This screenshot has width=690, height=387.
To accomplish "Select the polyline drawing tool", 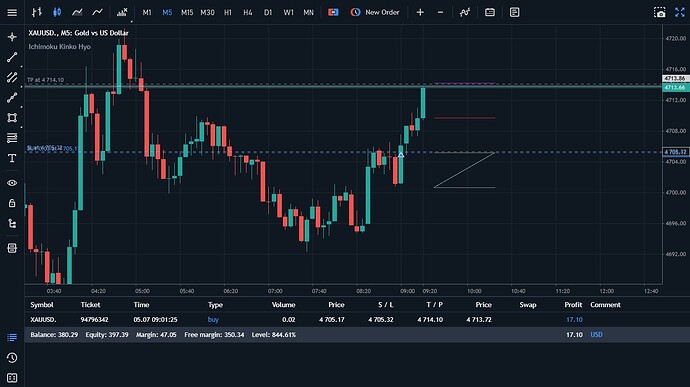I will coord(12,98).
